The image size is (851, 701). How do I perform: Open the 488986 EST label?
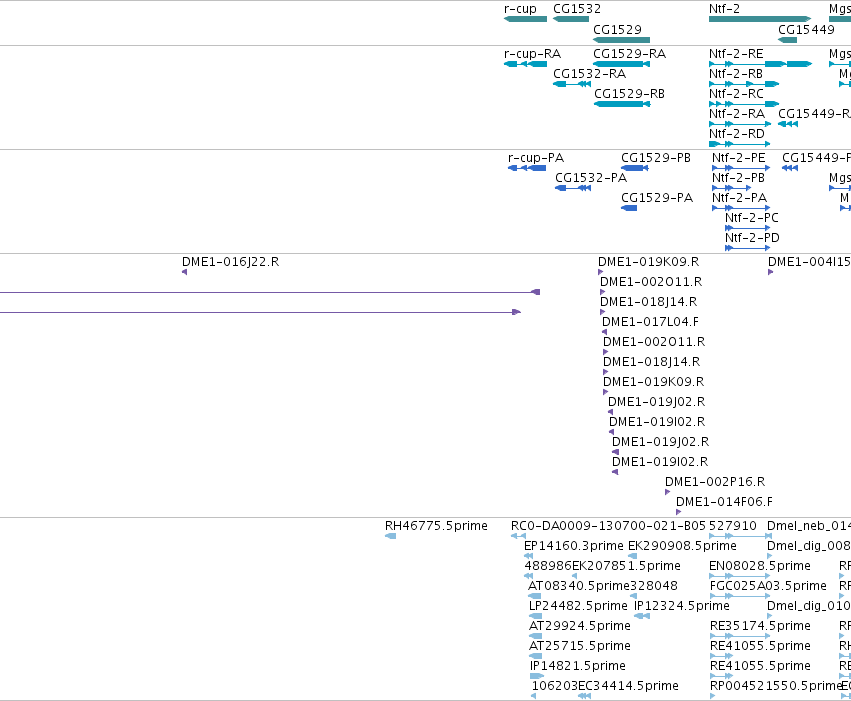(x=548, y=566)
